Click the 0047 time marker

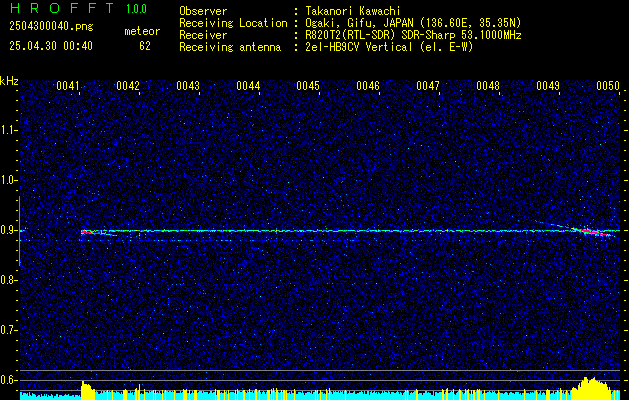pyautogui.click(x=428, y=85)
